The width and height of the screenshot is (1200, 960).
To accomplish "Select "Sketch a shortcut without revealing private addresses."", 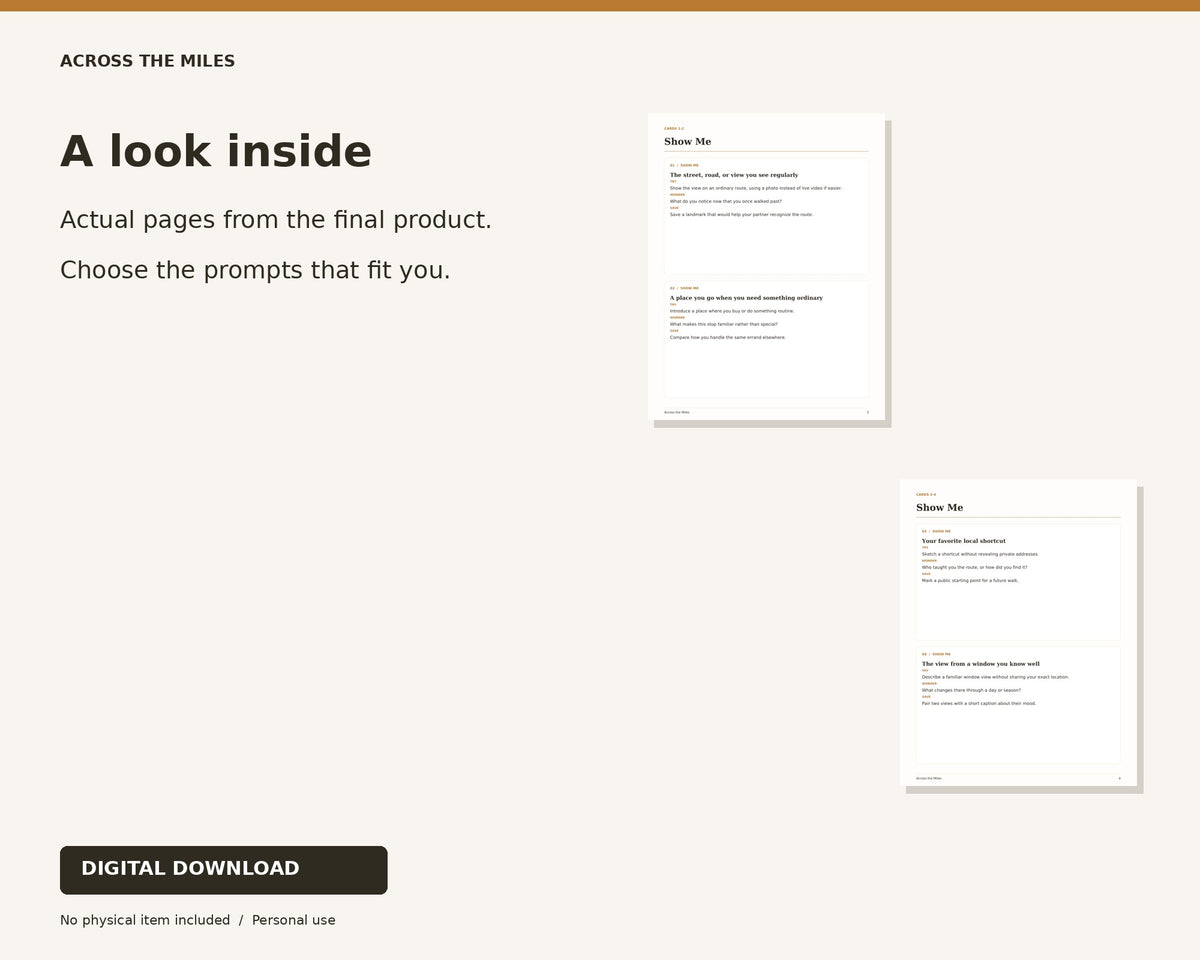I will [x=980, y=554].
